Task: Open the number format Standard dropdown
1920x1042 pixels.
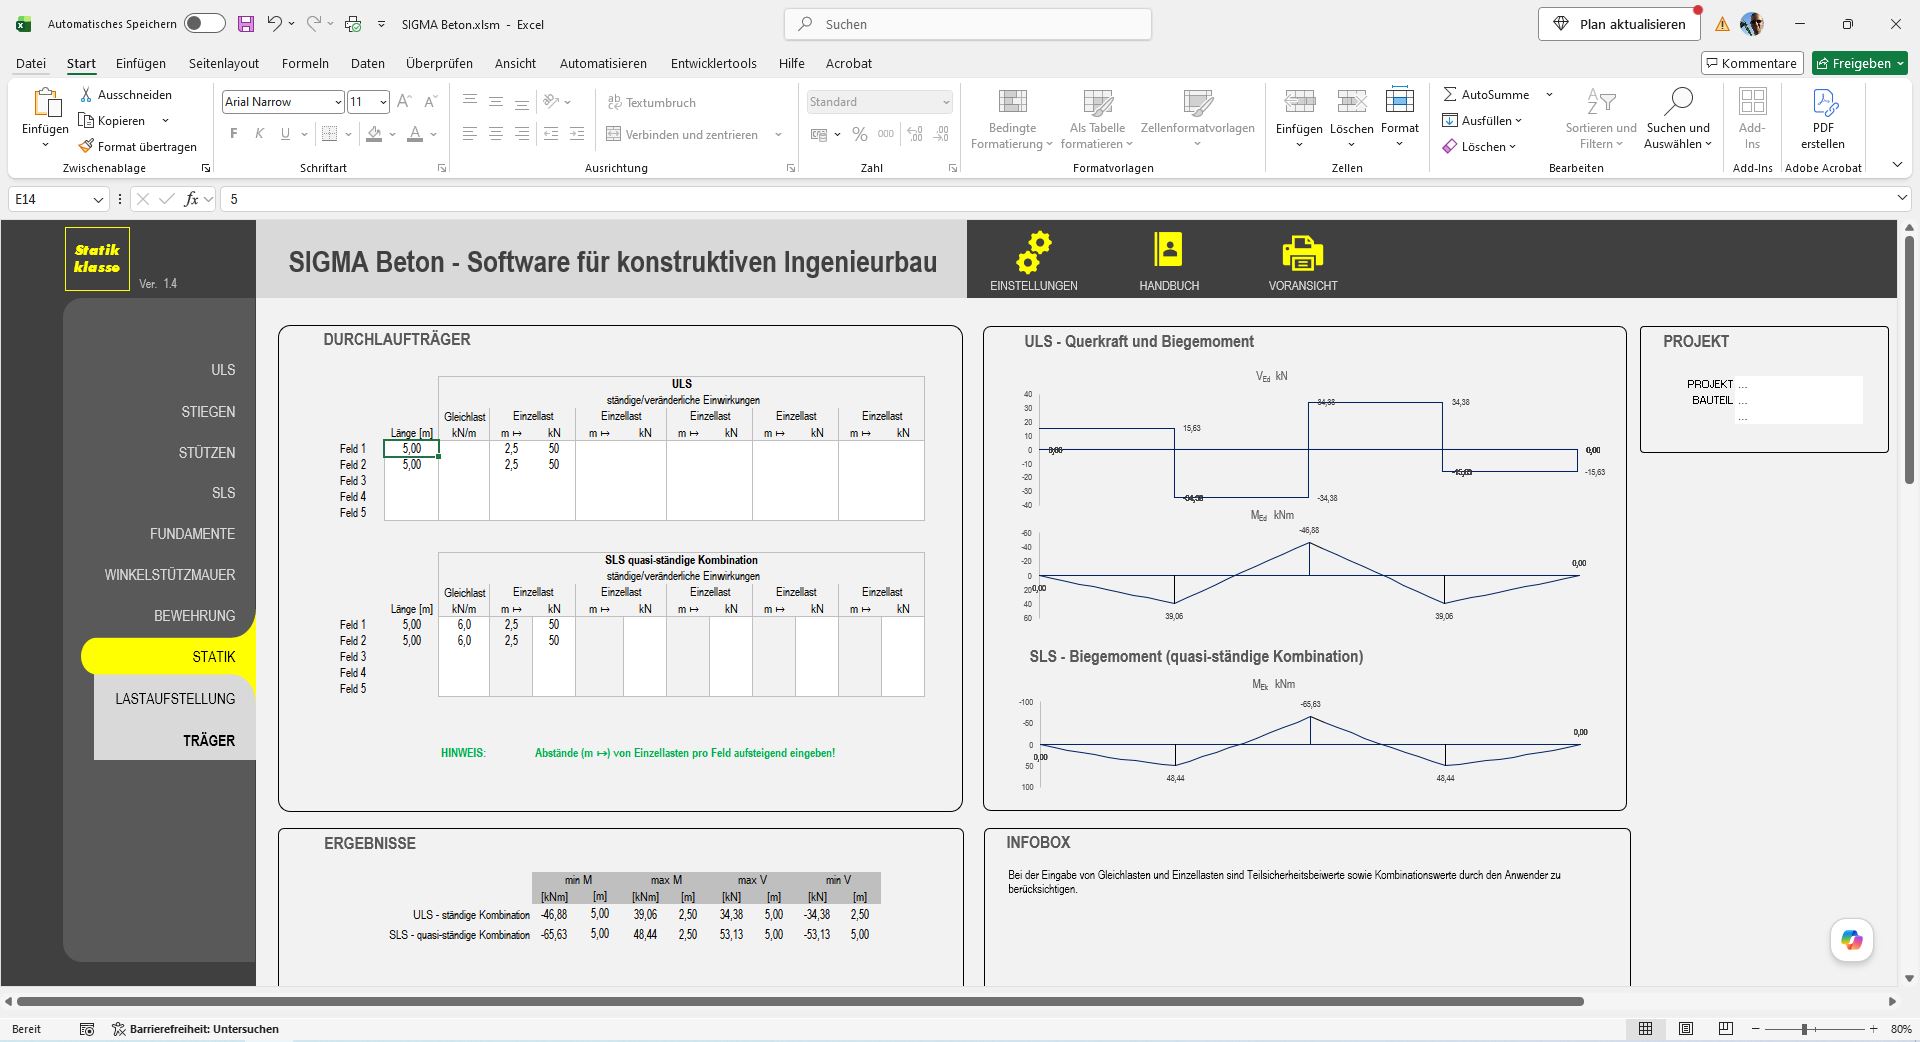Action: pos(945,102)
